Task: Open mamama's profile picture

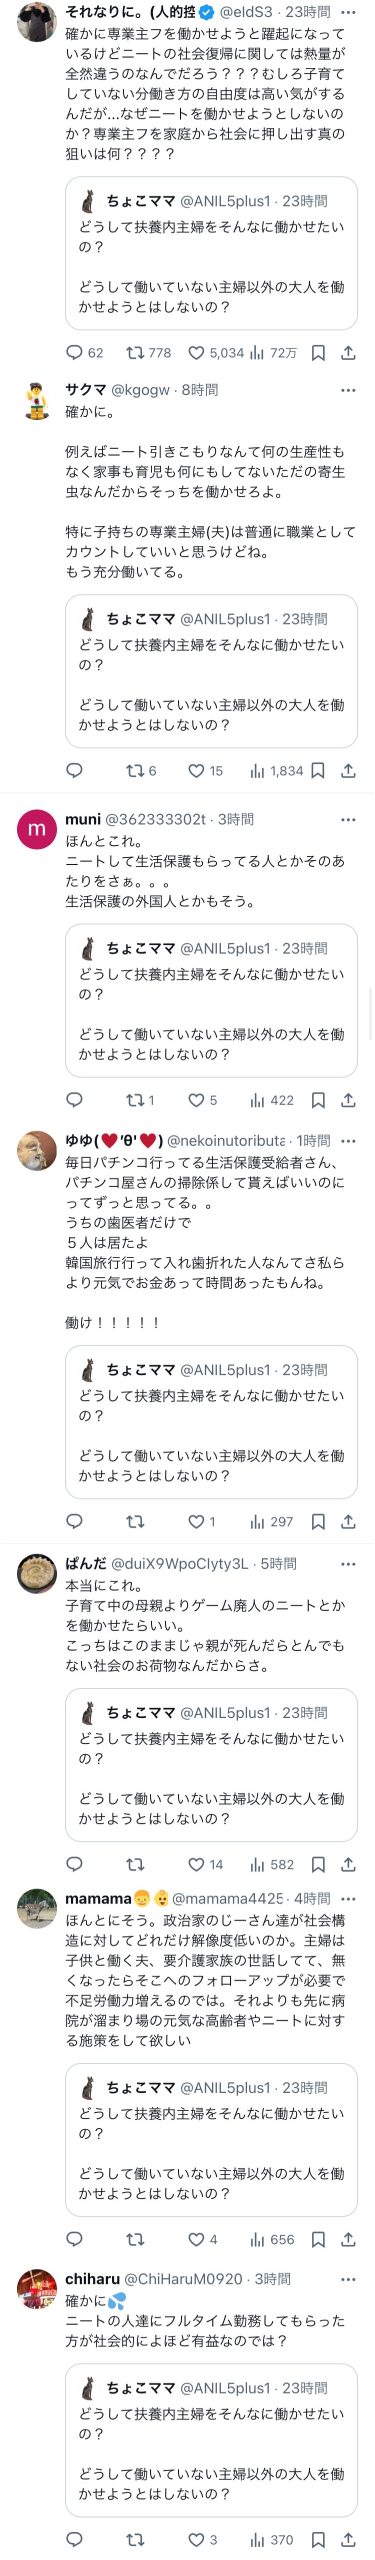Action: pos(37,1909)
